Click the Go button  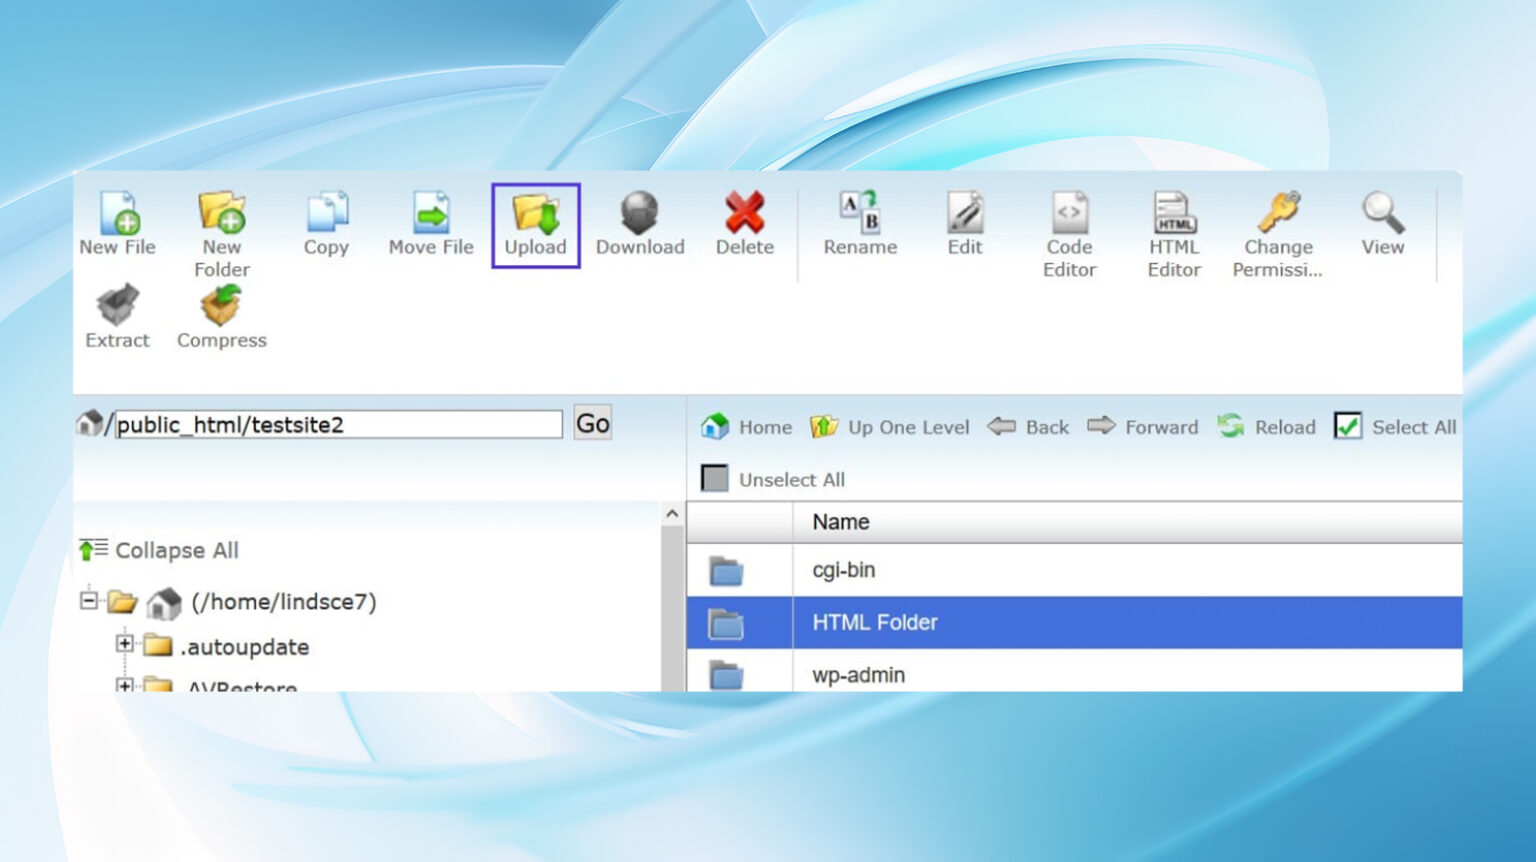pyautogui.click(x=592, y=424)
